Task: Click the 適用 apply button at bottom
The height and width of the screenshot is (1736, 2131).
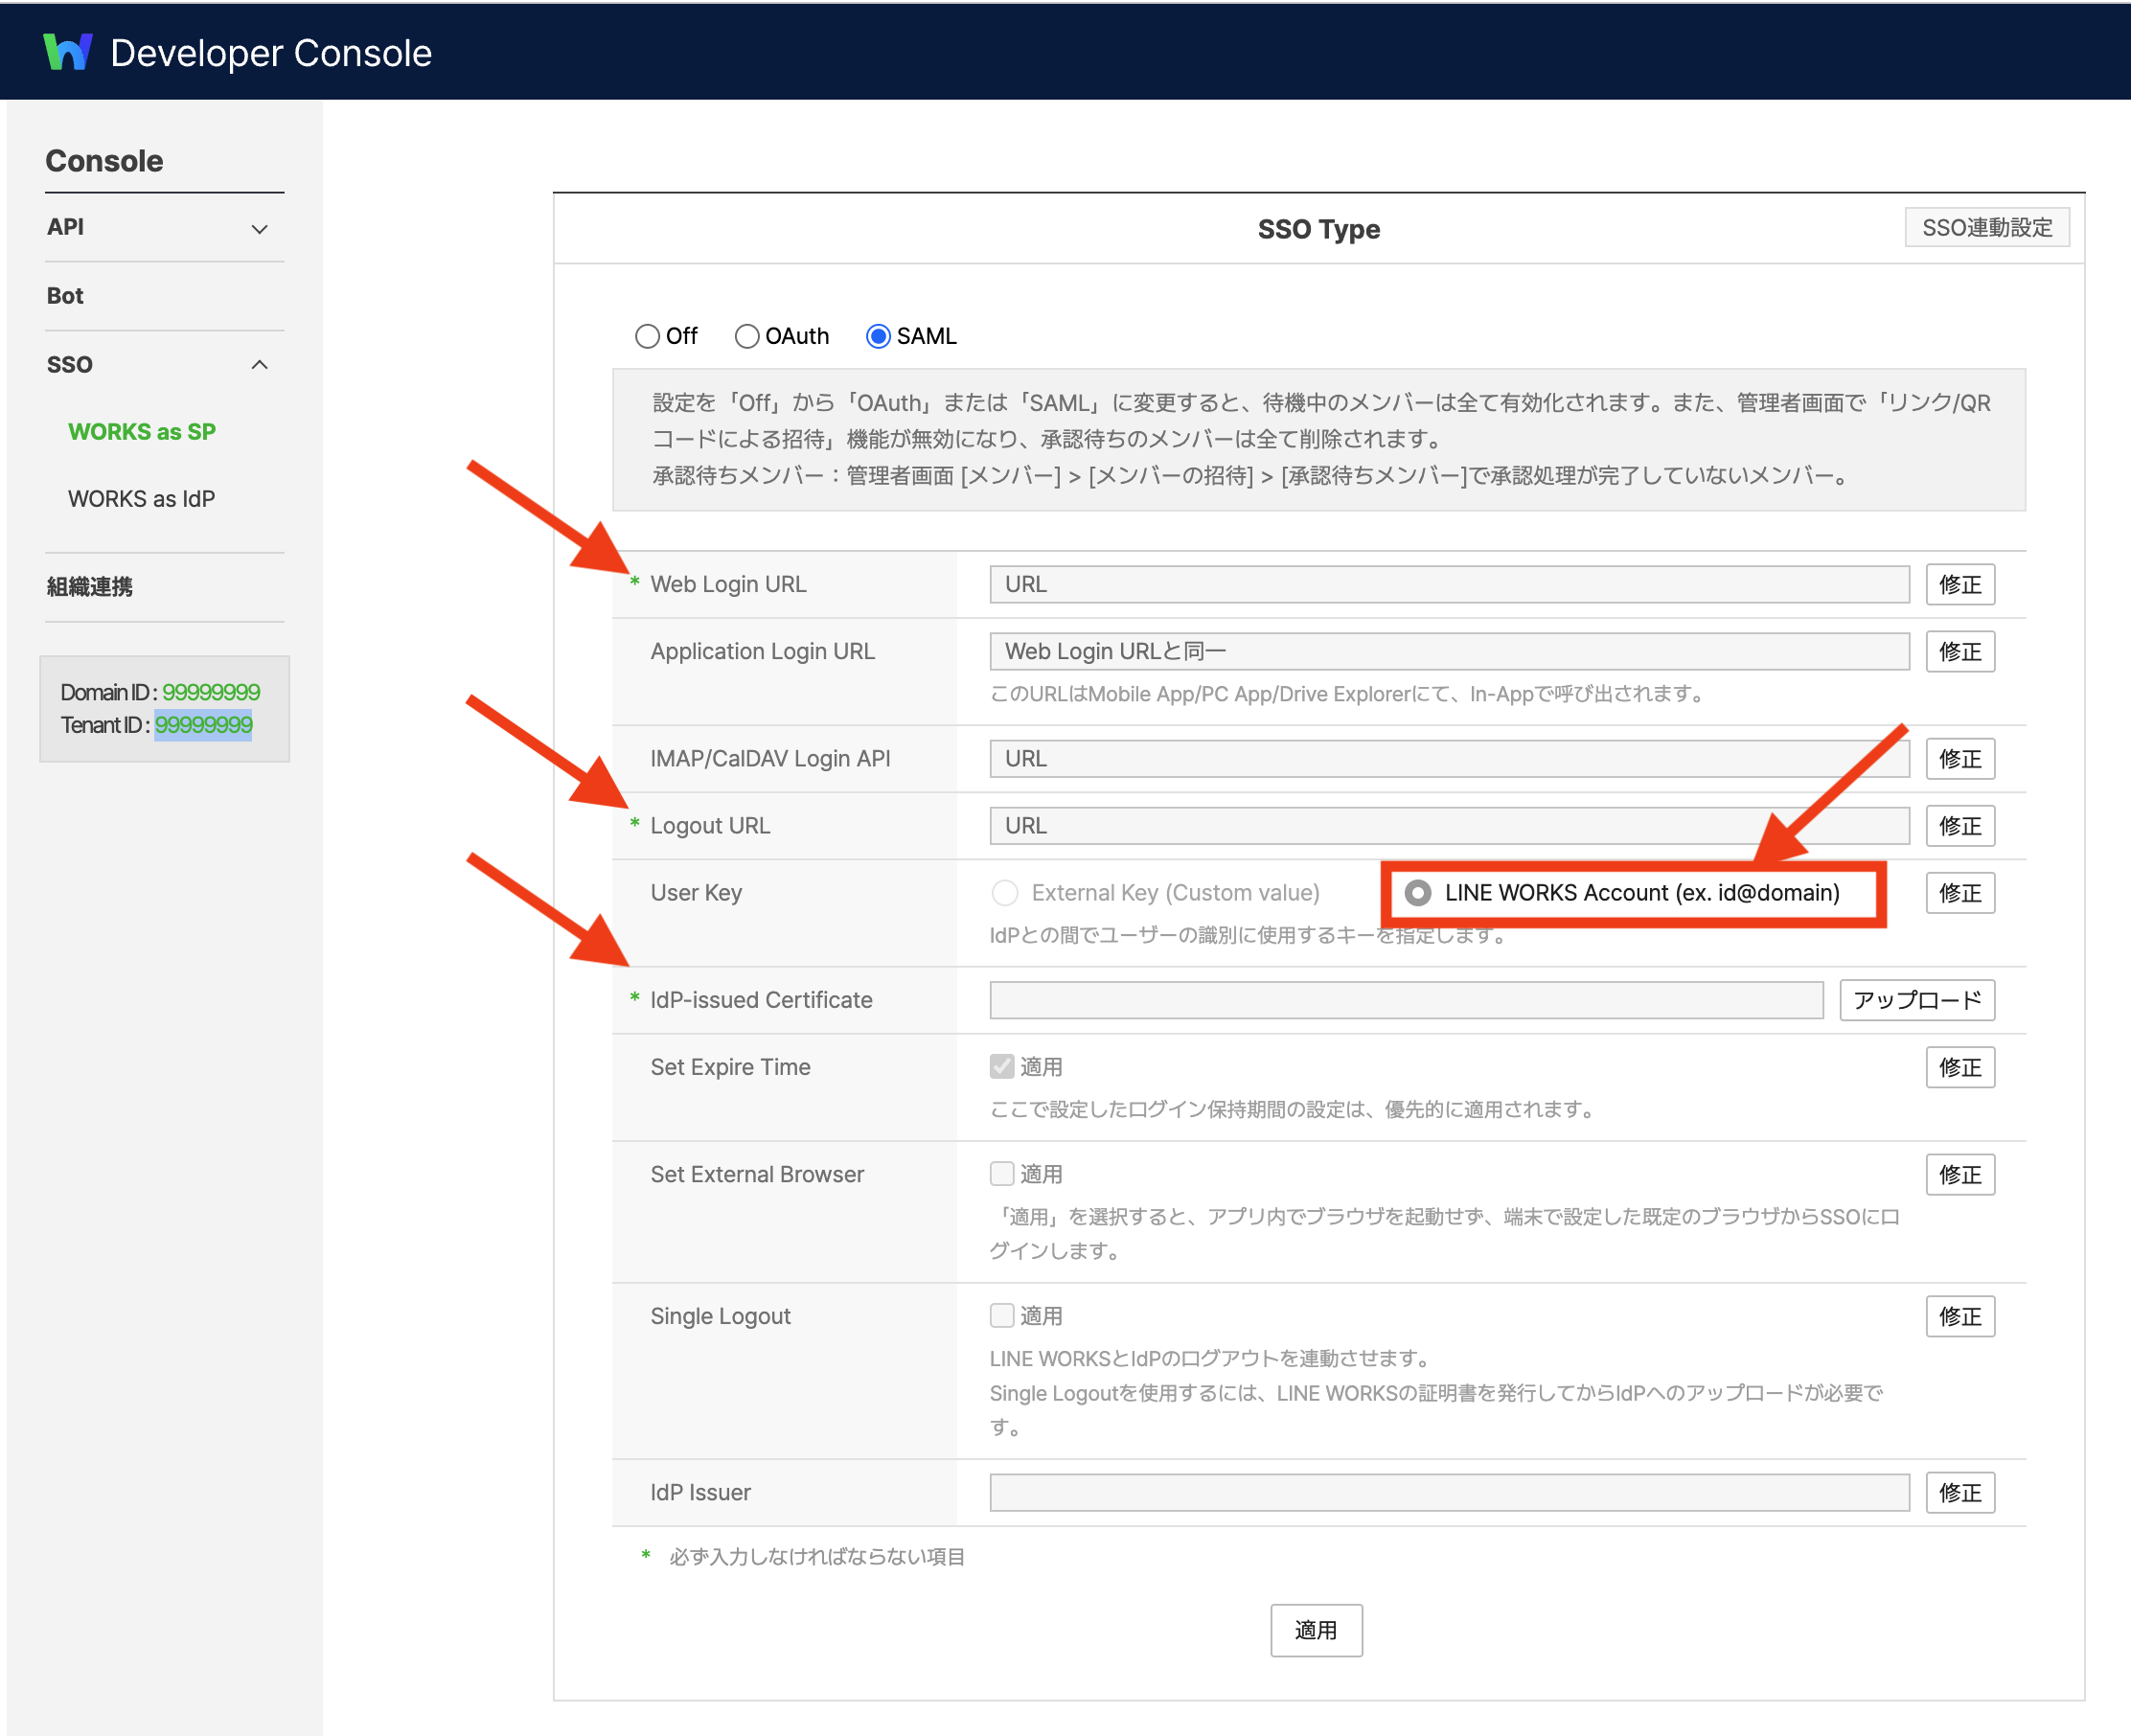Action: [x=1316, y=1631]
